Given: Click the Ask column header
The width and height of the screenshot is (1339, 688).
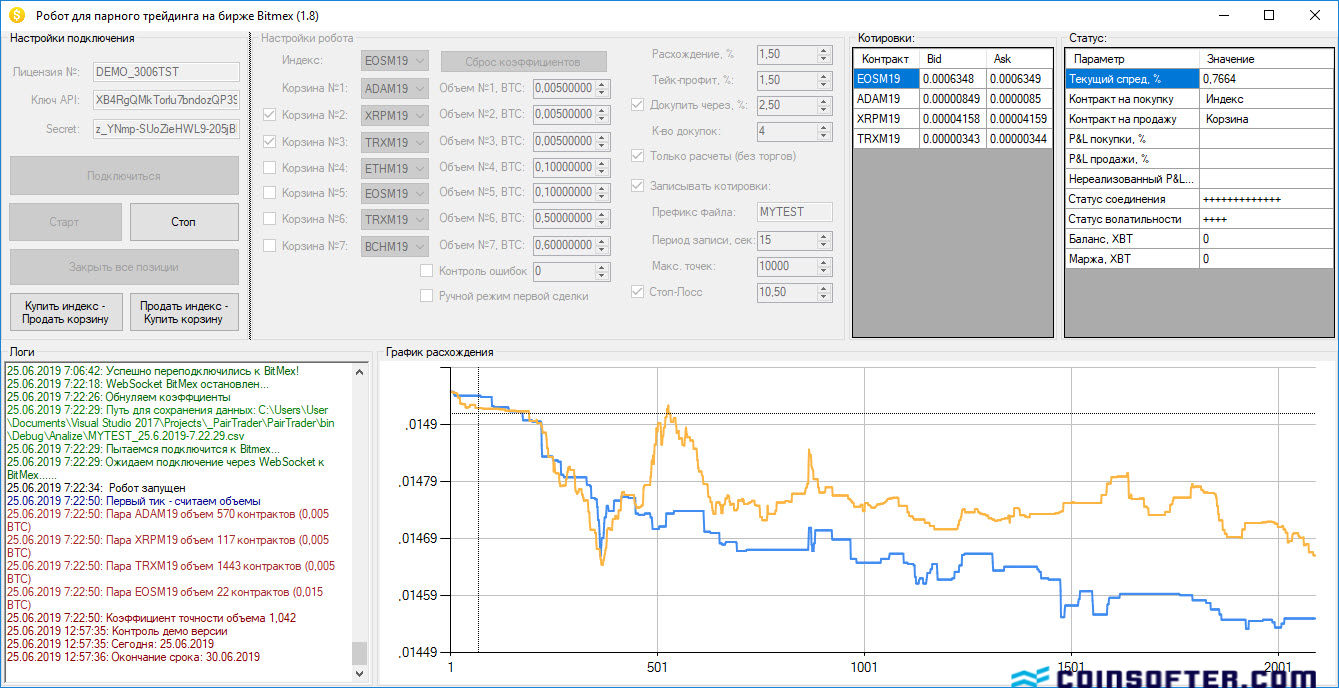Looking at the screenshot, I should (1019, 59).
